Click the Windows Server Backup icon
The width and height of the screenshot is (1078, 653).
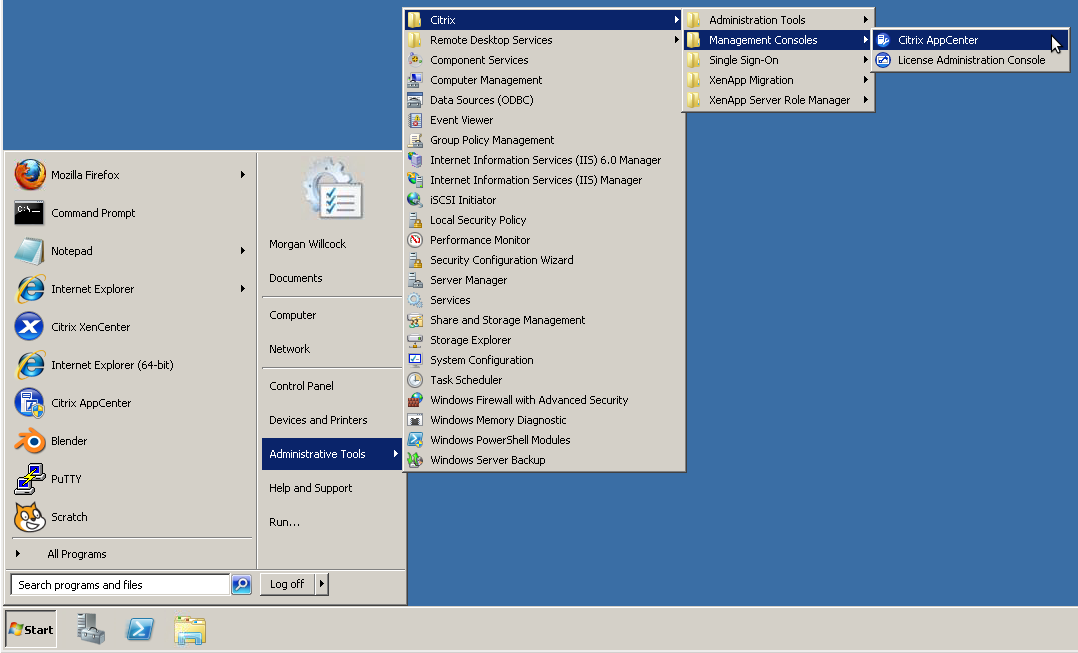pyautogui.click(x=415, y=460)
